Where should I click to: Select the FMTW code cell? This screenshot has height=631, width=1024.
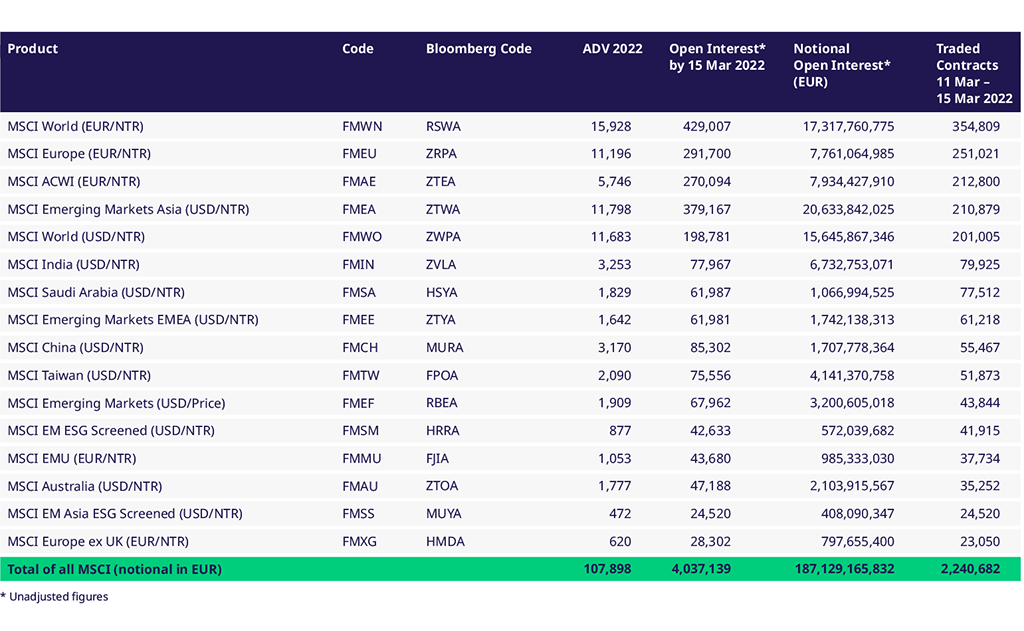click(x=362, y=375)
